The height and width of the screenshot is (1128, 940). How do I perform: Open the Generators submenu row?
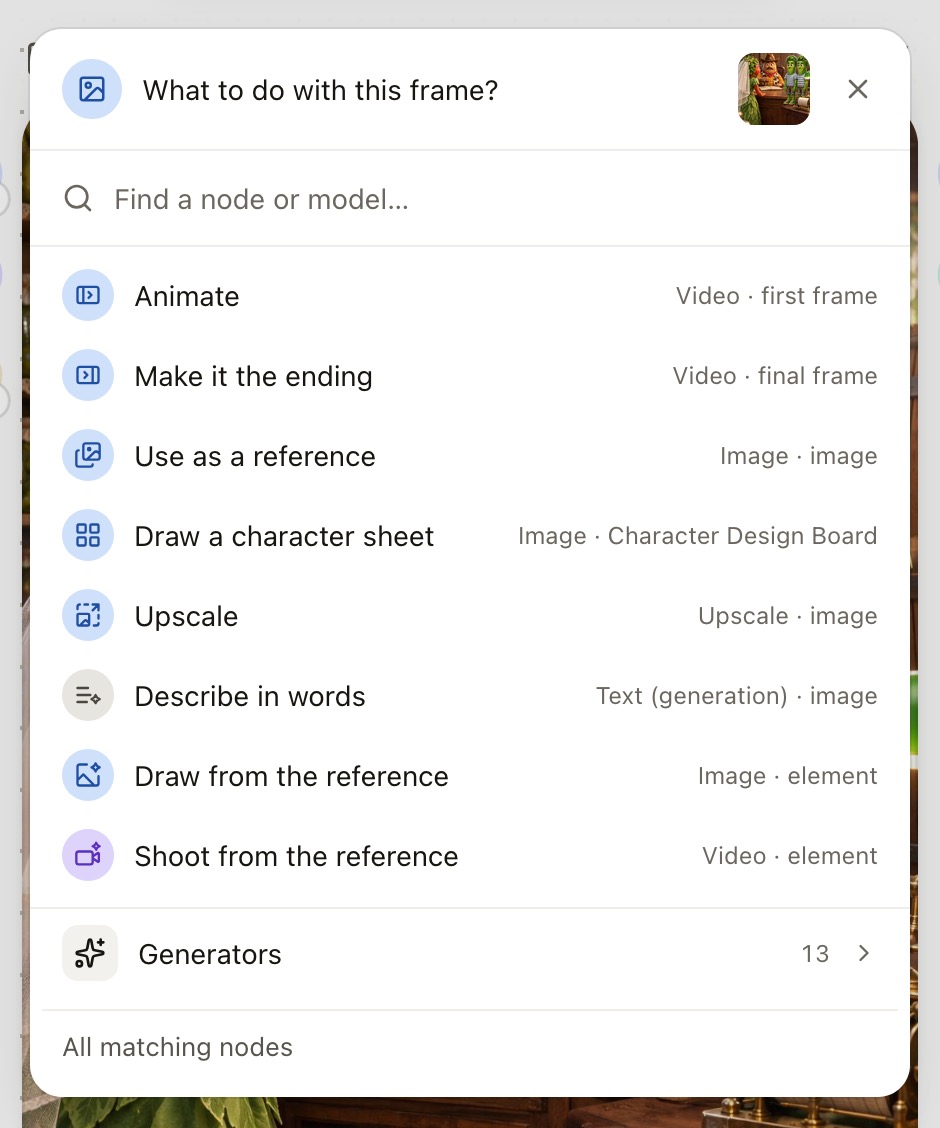(x=470, y=953)
